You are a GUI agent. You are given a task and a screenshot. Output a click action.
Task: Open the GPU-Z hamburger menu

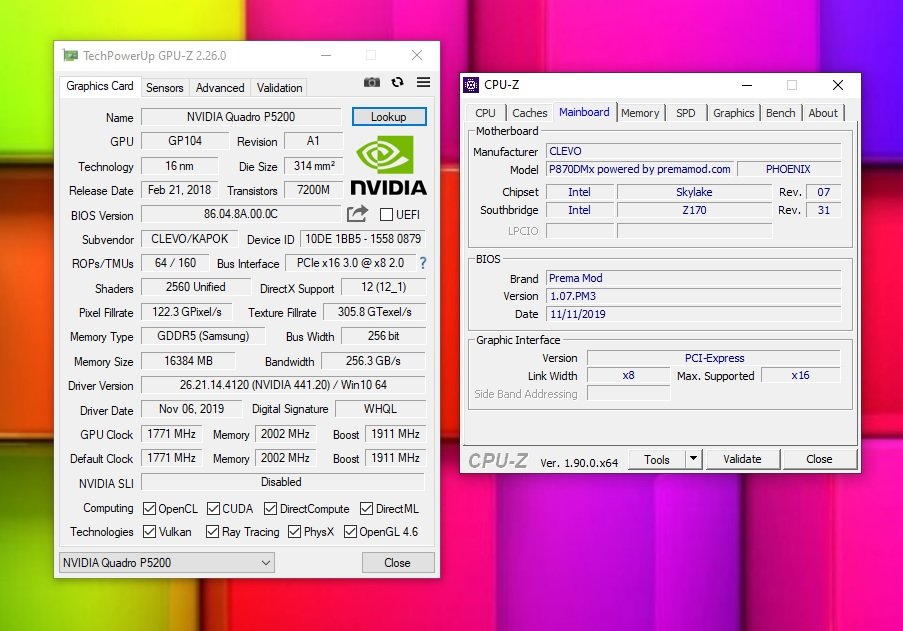(x=423, y=82)
